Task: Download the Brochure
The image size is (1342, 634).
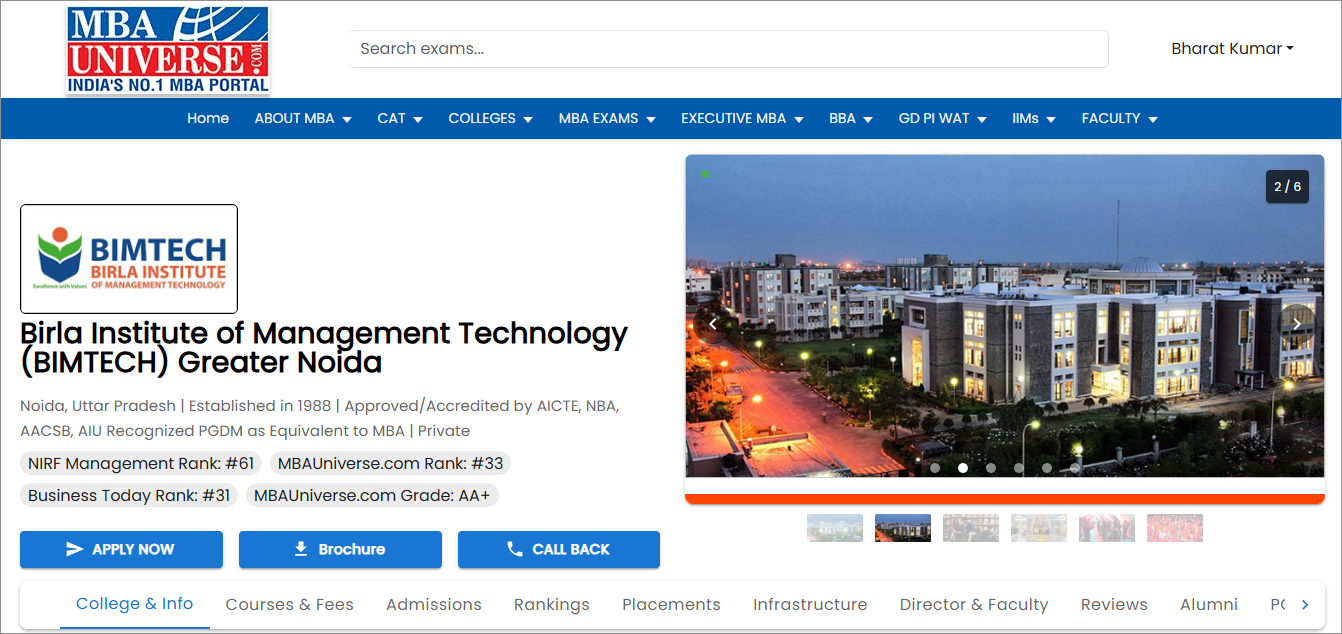Action: (340, 549)
